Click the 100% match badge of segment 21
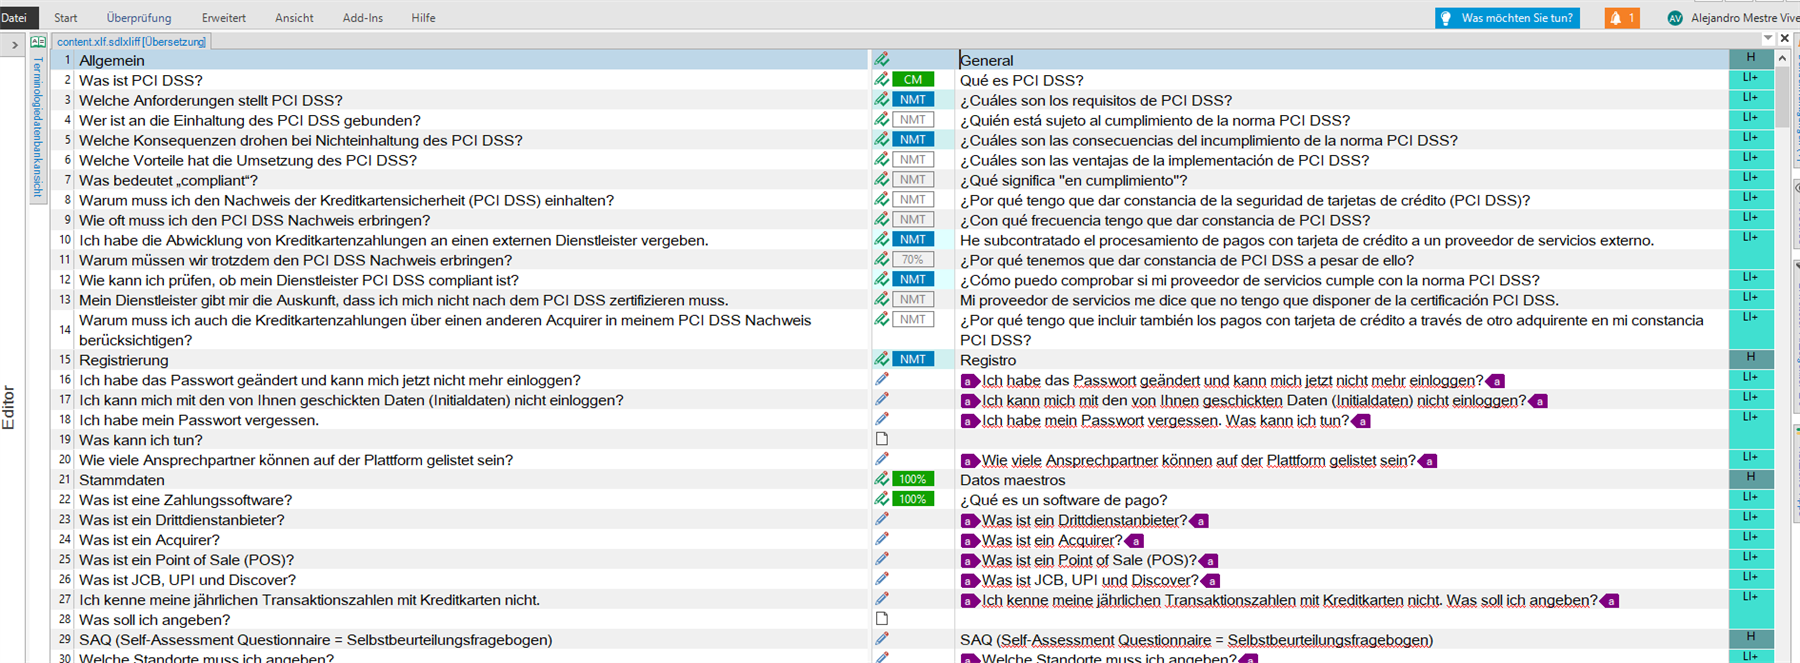 tap(913, 480)
